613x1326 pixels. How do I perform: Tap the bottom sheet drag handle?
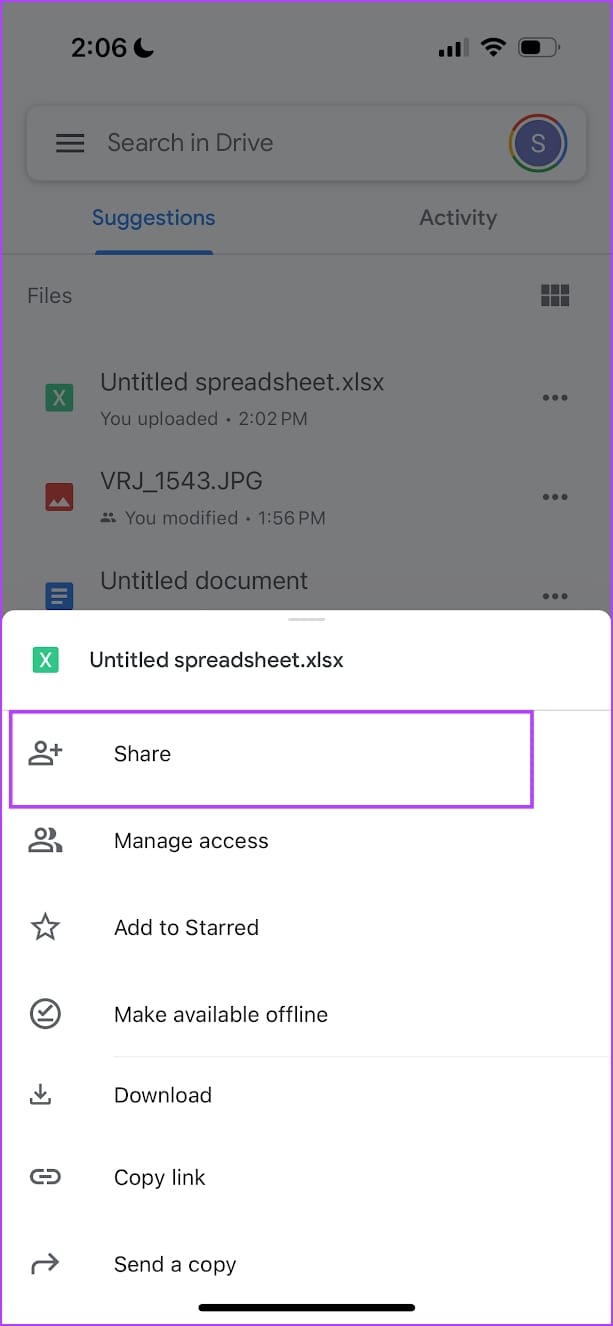(306, 620)
